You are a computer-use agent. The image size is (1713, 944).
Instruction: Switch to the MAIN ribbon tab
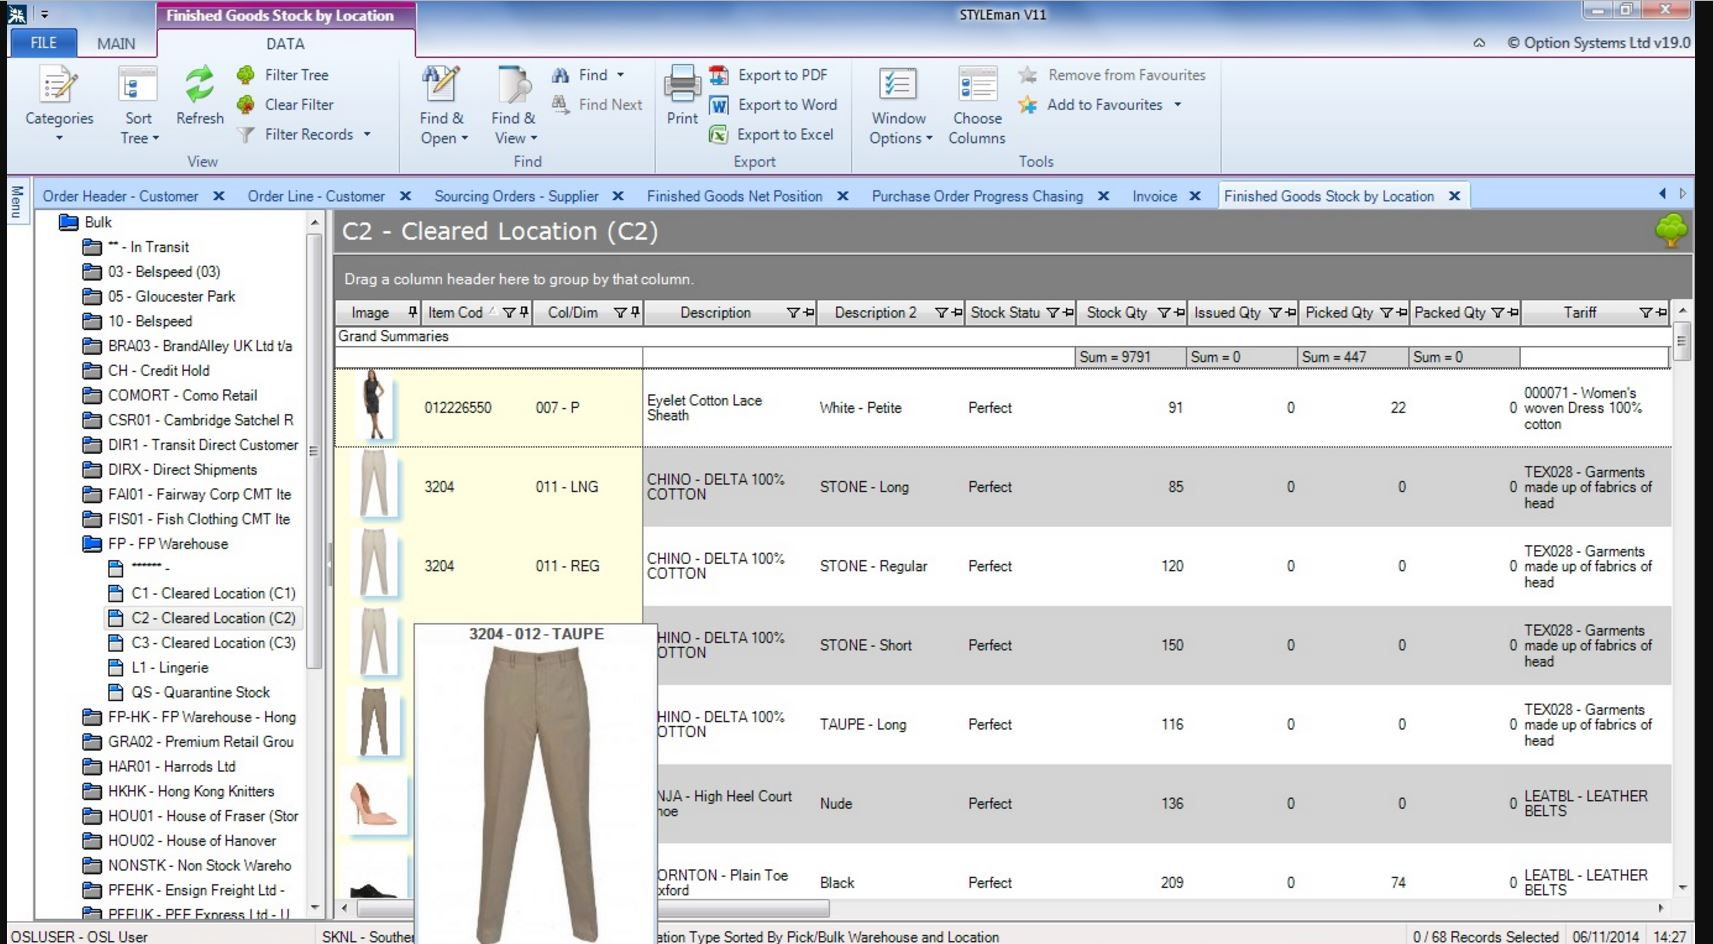click(x=116, y=44)
